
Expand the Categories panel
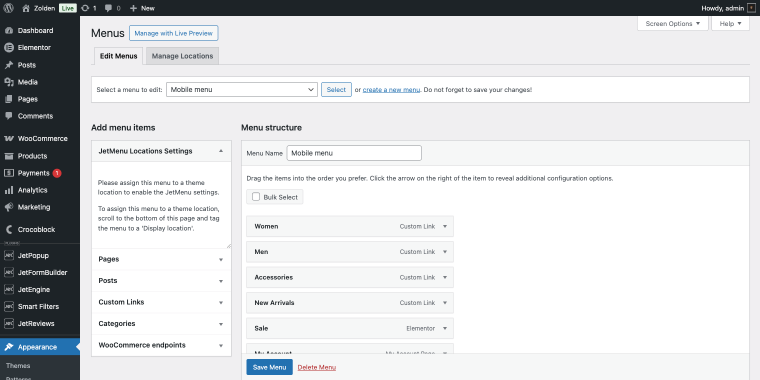click(221, 324)
